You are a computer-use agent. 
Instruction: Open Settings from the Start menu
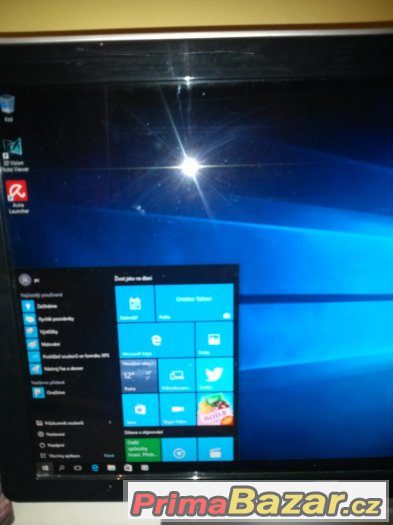point(51,434)
